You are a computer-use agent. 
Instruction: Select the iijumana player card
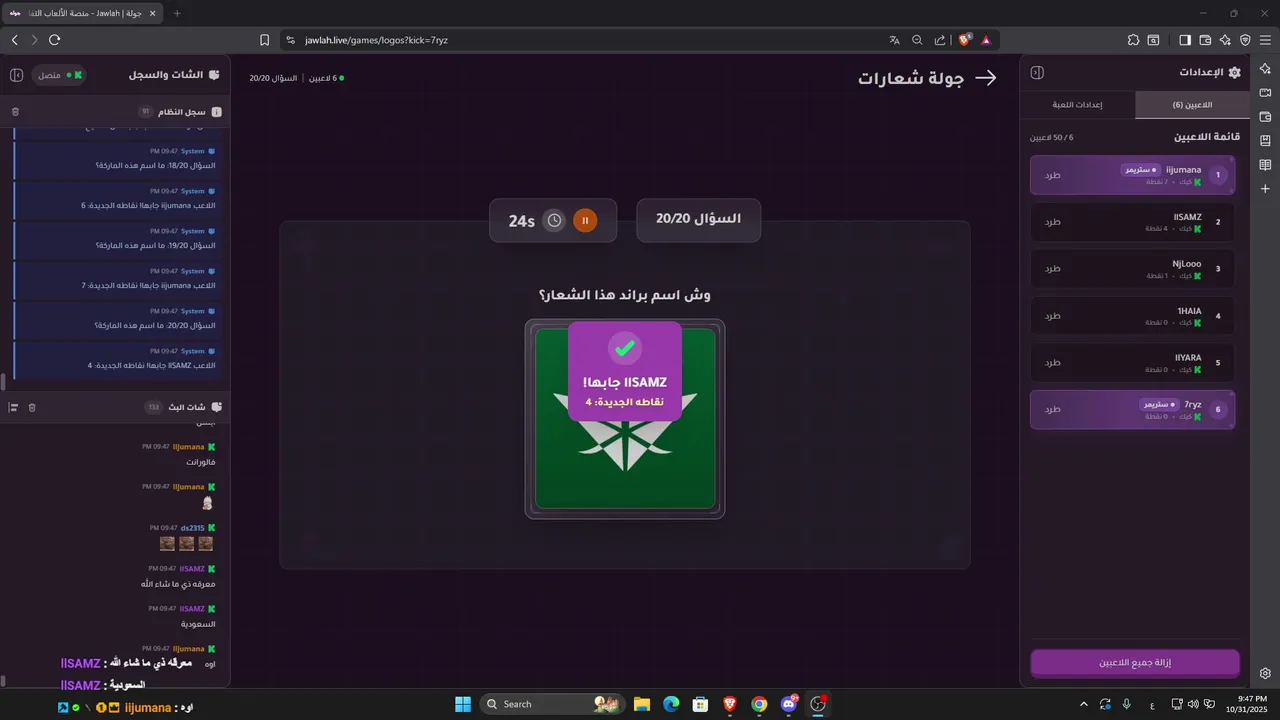tap(1133, 175)
